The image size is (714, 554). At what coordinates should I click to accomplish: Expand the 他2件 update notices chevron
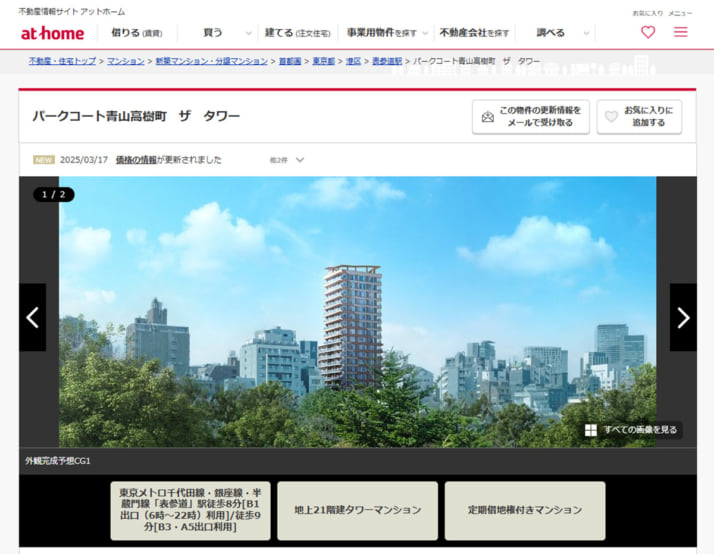[297, 160]
